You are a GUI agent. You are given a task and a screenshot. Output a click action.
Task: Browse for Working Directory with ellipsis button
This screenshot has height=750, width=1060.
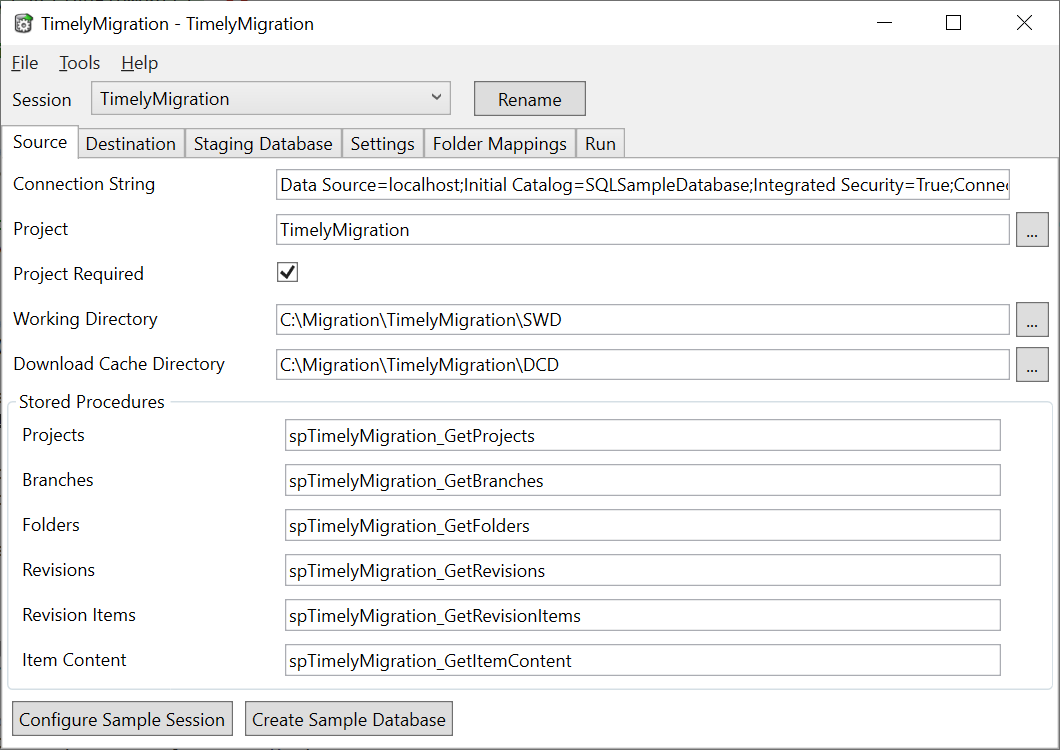[1032, 320]
